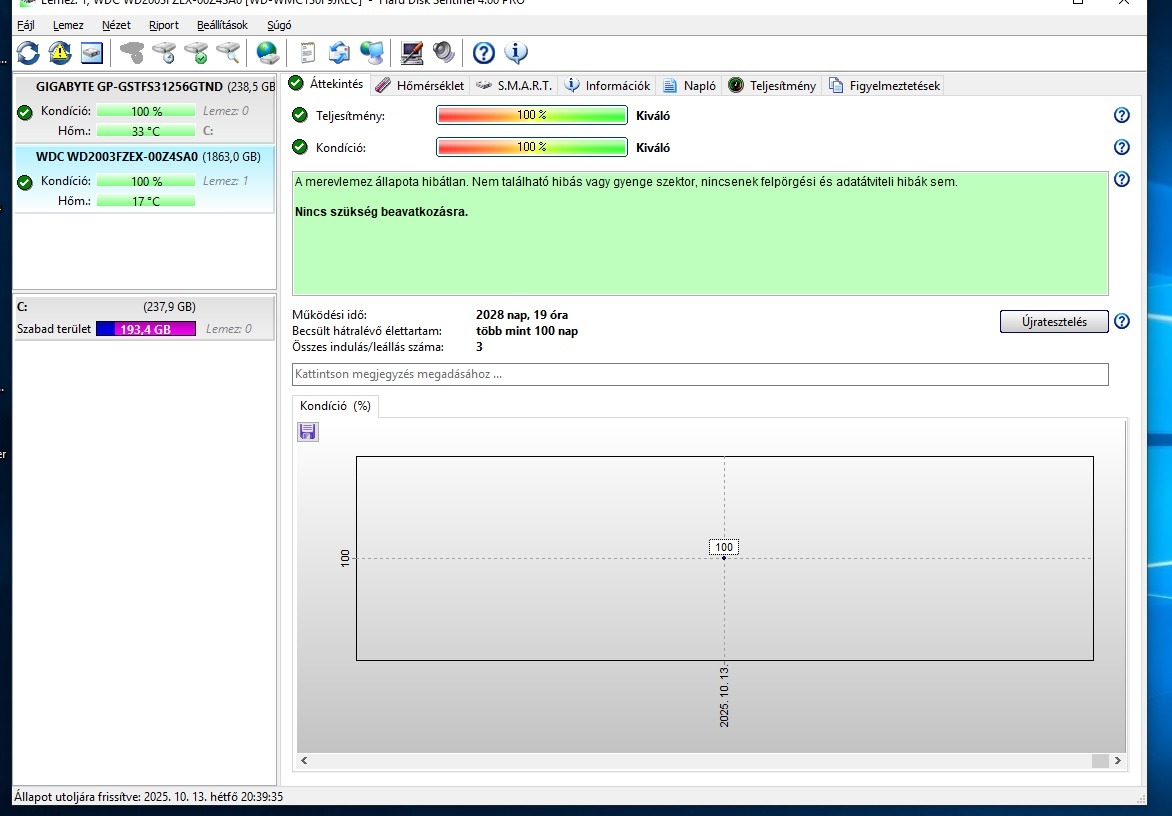Click the globe and monitor network icon
1172x816 pixels.
pos(371,52)
